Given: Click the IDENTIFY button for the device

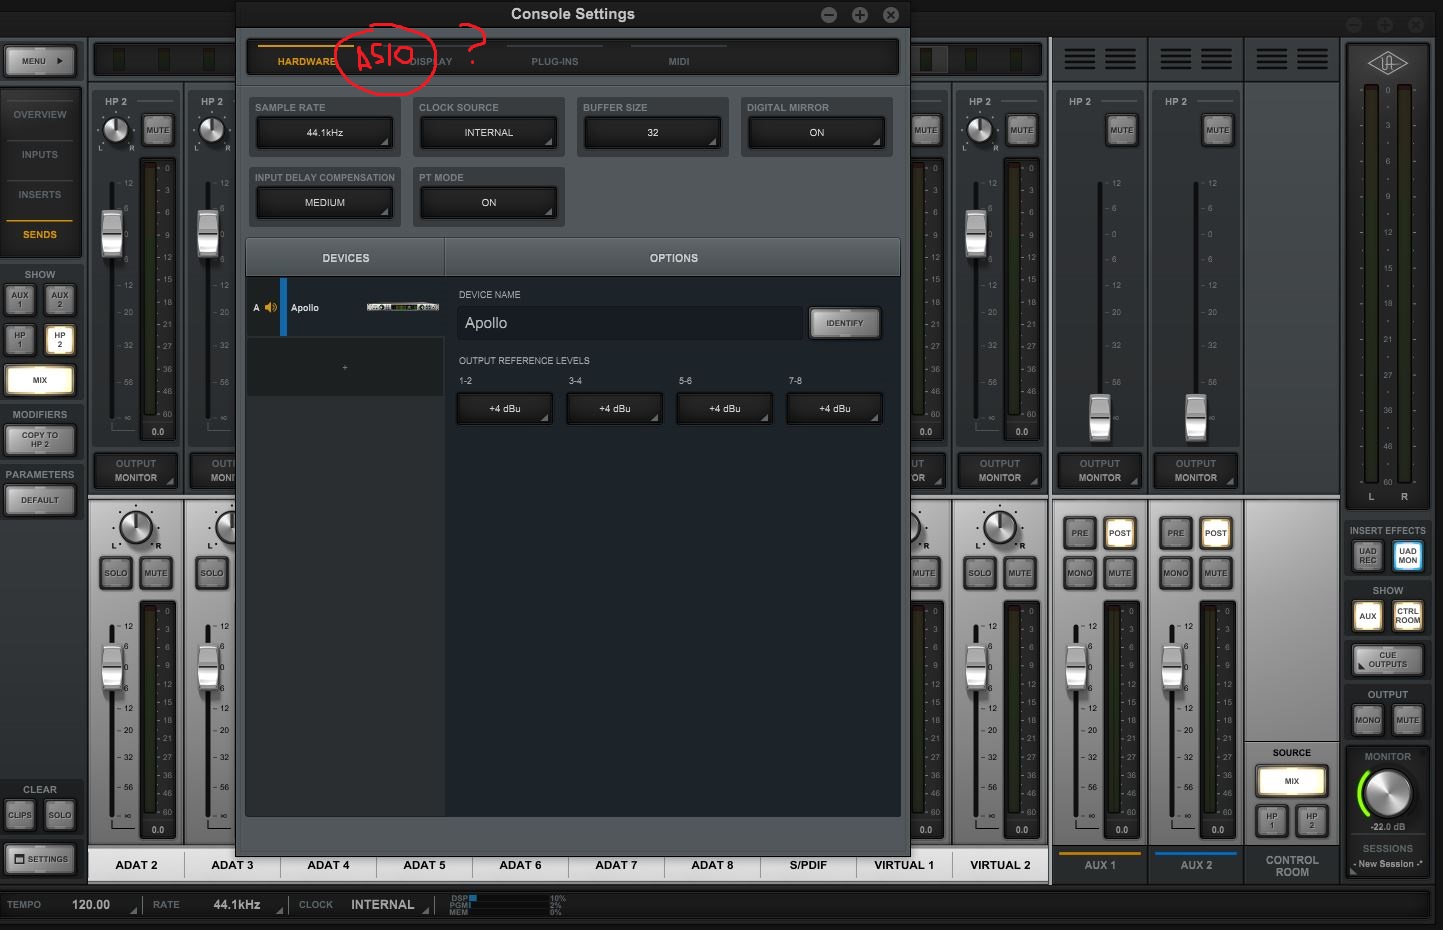Looking at the screenshot, I should click(x=845, y=323).
